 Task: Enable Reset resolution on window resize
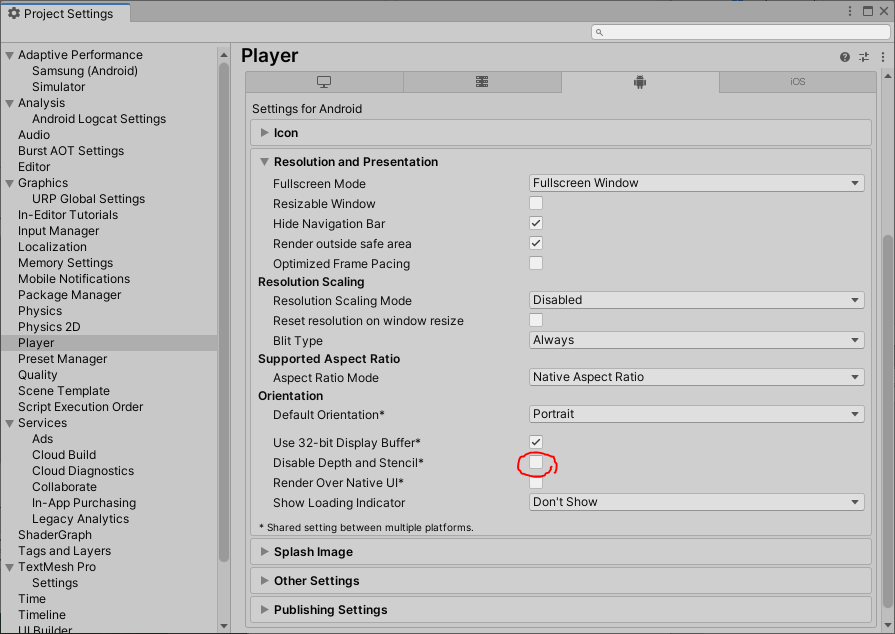point(536,320)
